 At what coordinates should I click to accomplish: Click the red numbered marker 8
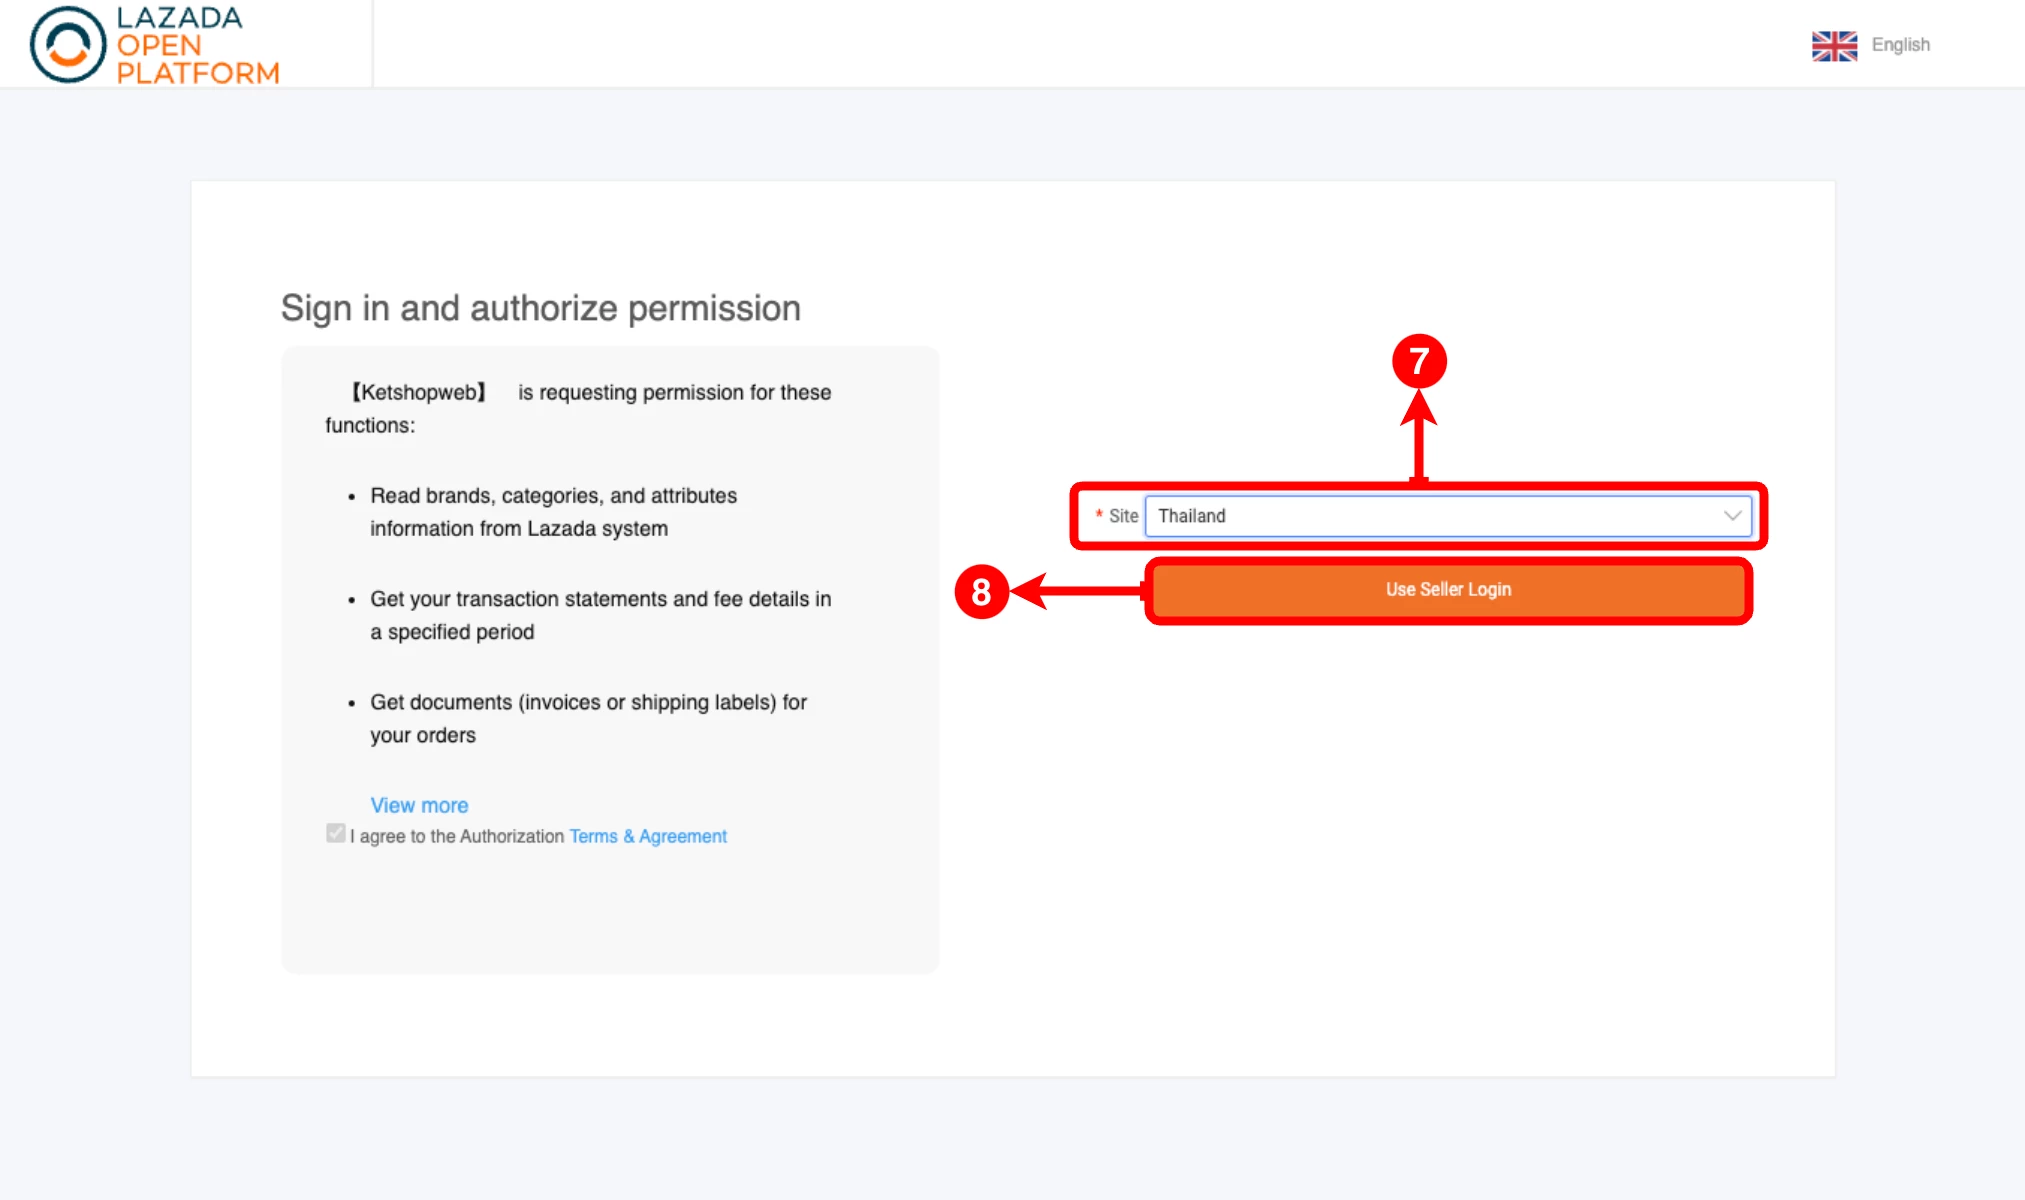(981, 591)
